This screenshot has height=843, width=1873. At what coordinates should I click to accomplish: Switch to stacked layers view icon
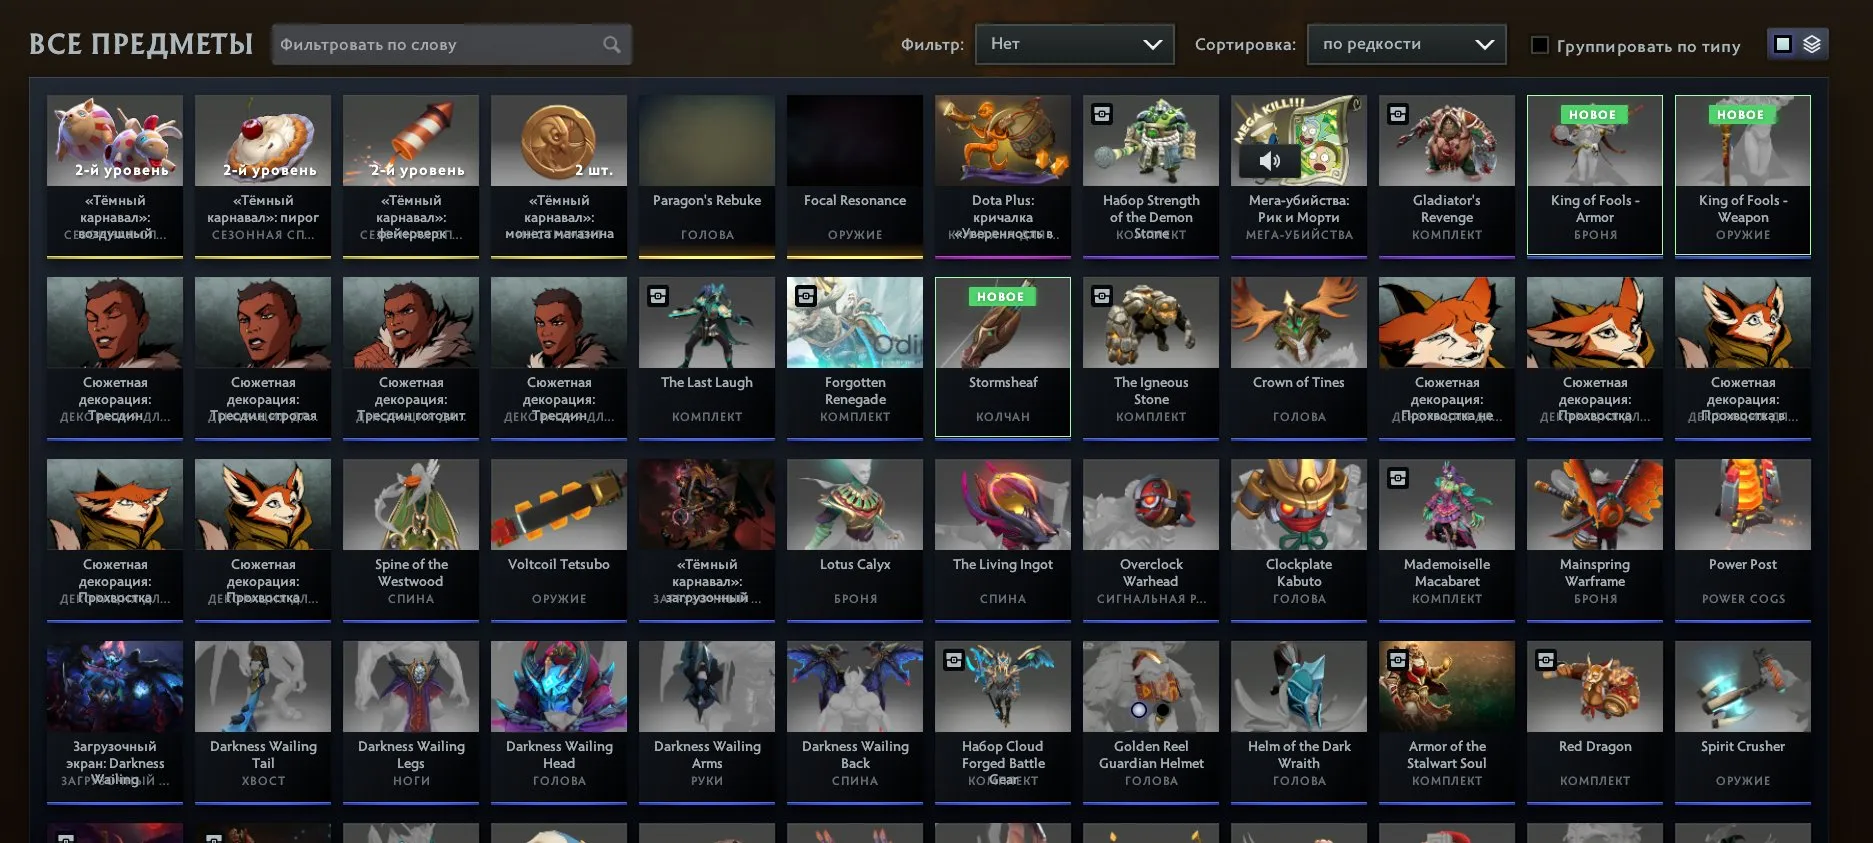pos(1812,44)
